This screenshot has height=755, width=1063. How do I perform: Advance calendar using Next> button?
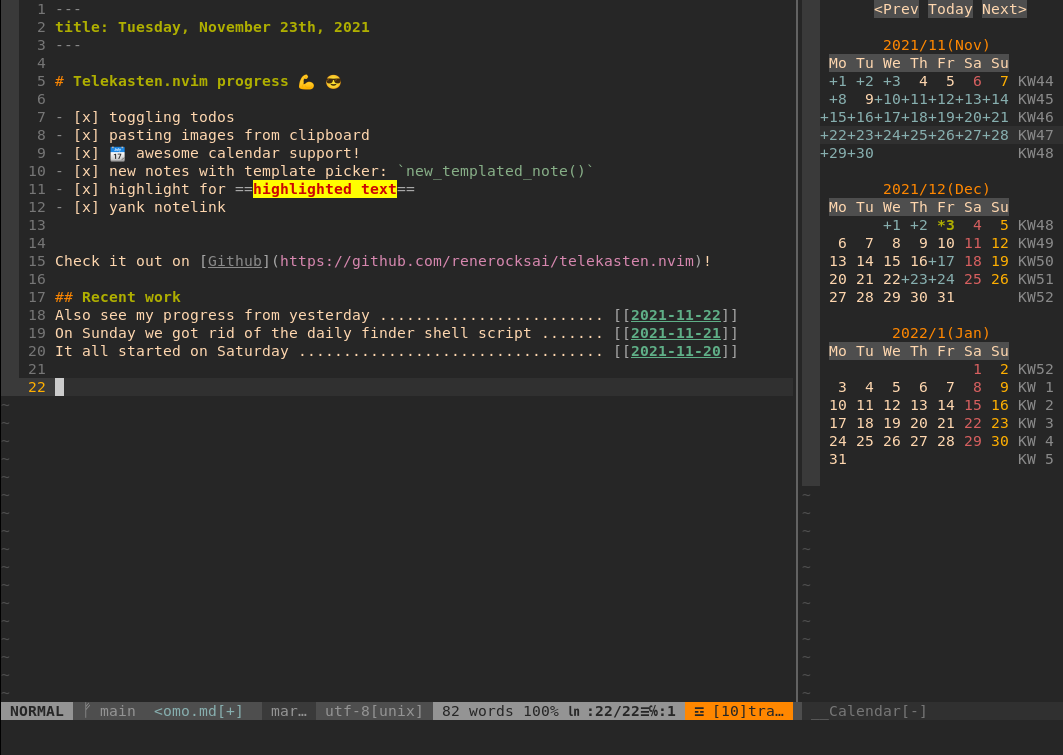(1003, 9)
